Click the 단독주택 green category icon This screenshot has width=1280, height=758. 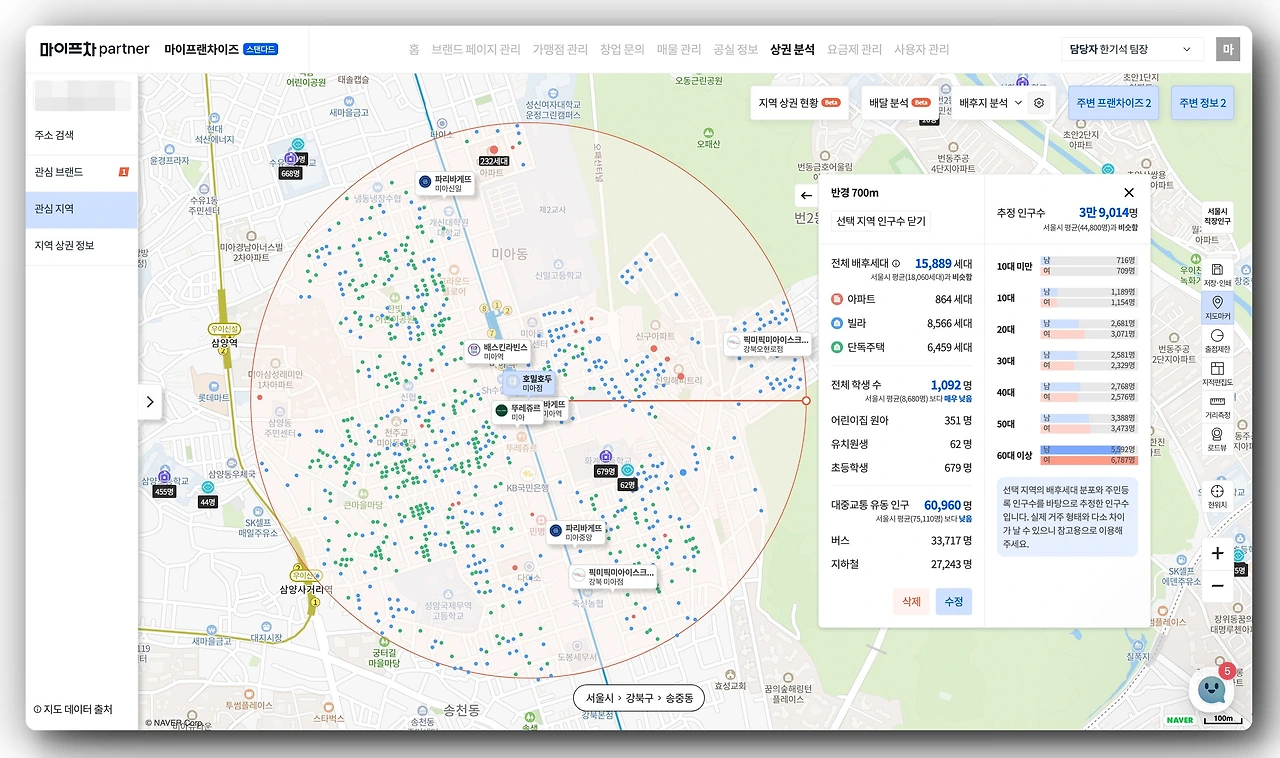[837, 347]
